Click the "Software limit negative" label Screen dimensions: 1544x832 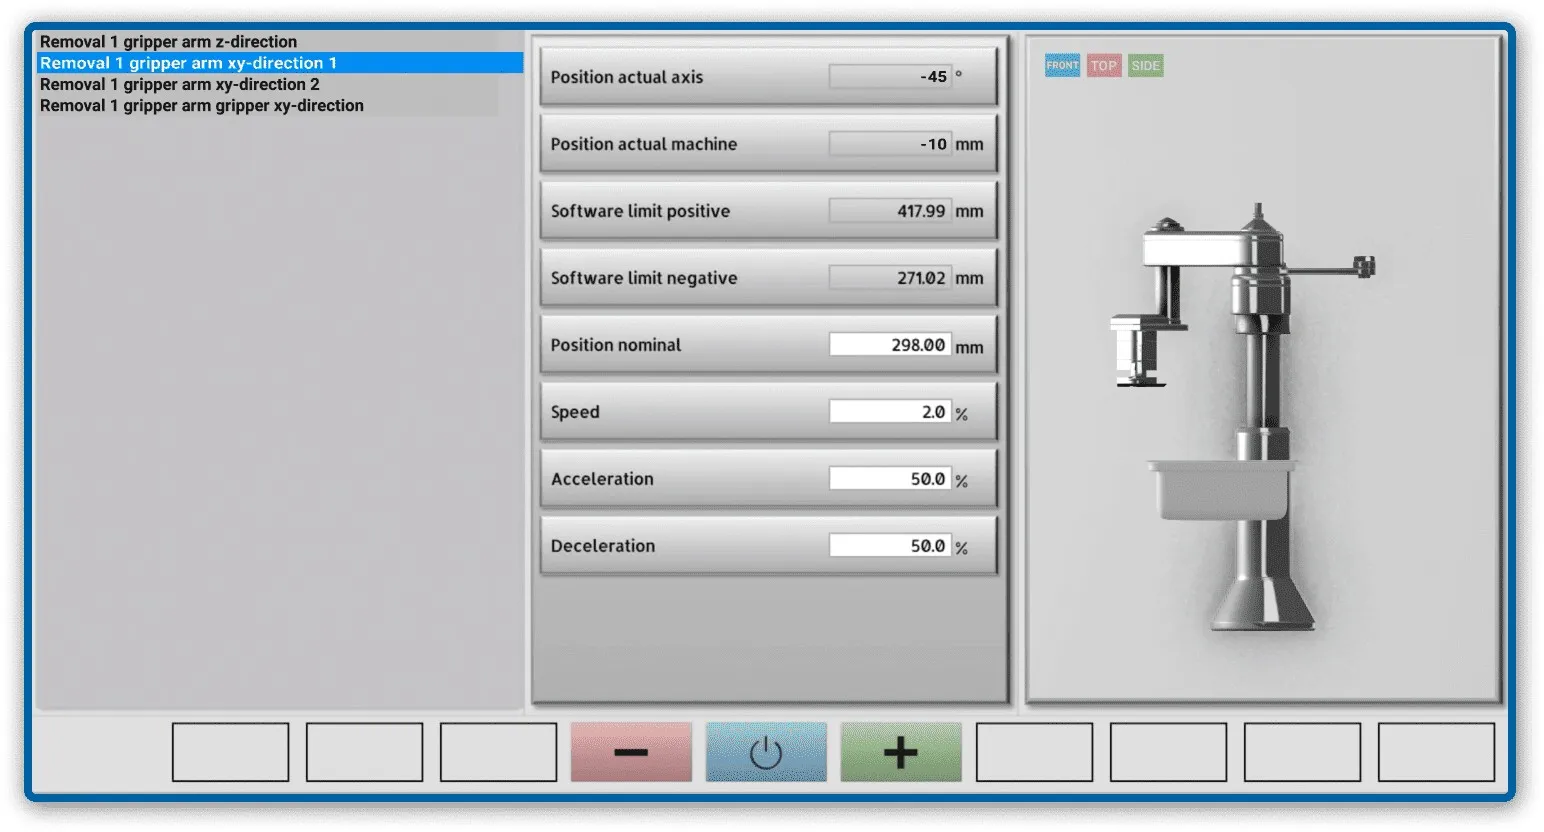point(644,278)
